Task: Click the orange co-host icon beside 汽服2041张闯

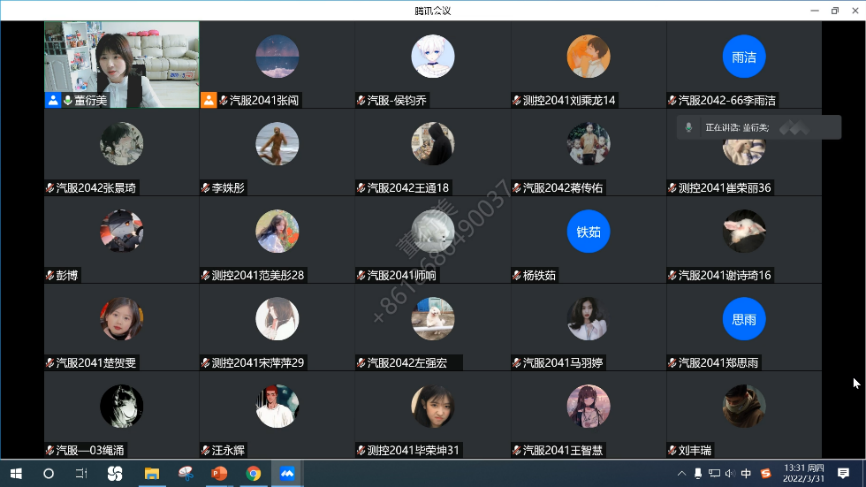Action: pyautogui.click(x=208, y=100)
